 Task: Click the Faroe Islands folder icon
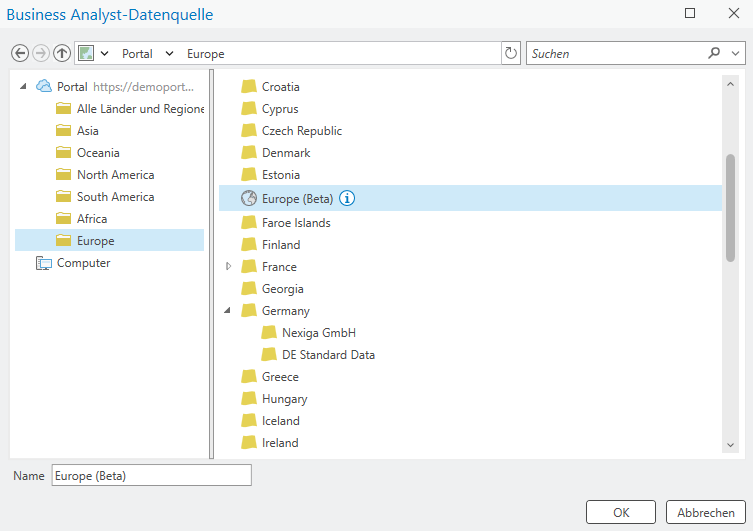tap(249, 223)
